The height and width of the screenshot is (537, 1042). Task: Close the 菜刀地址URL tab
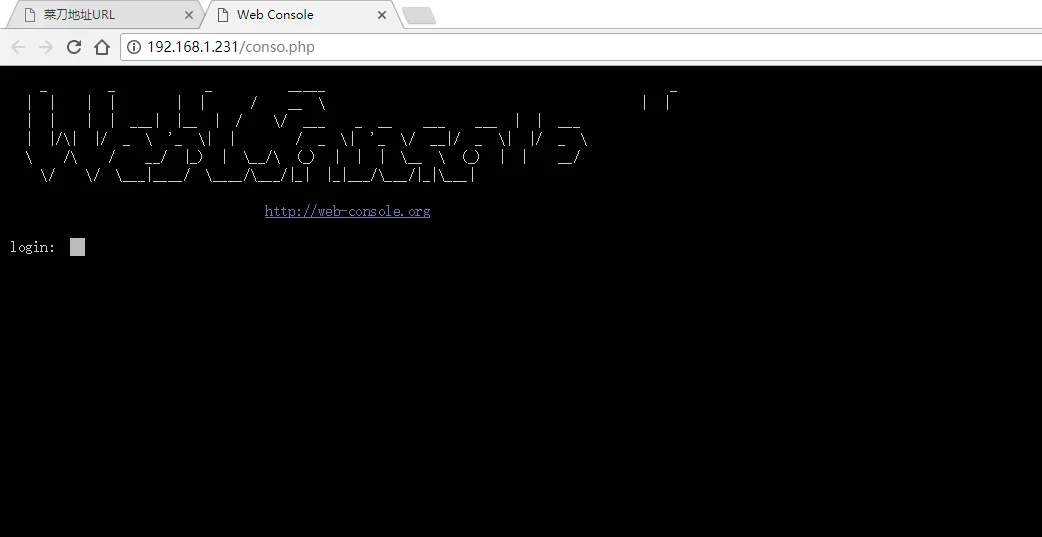[x=189, y=15]
